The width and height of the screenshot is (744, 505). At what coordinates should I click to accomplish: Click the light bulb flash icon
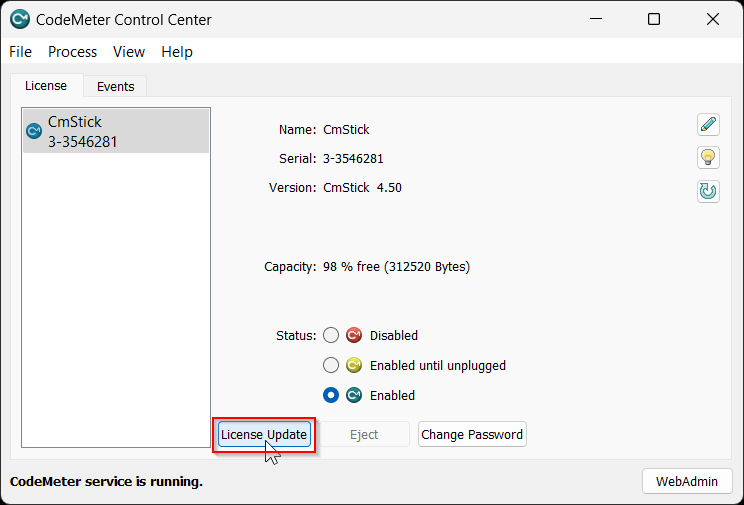(708, 158)
